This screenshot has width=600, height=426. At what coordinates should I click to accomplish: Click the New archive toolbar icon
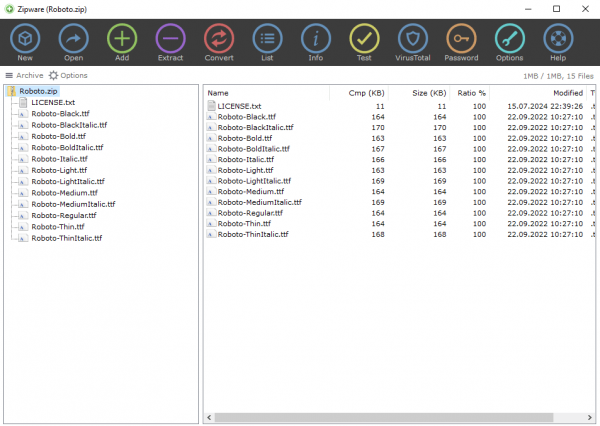(x=25, y=39)
